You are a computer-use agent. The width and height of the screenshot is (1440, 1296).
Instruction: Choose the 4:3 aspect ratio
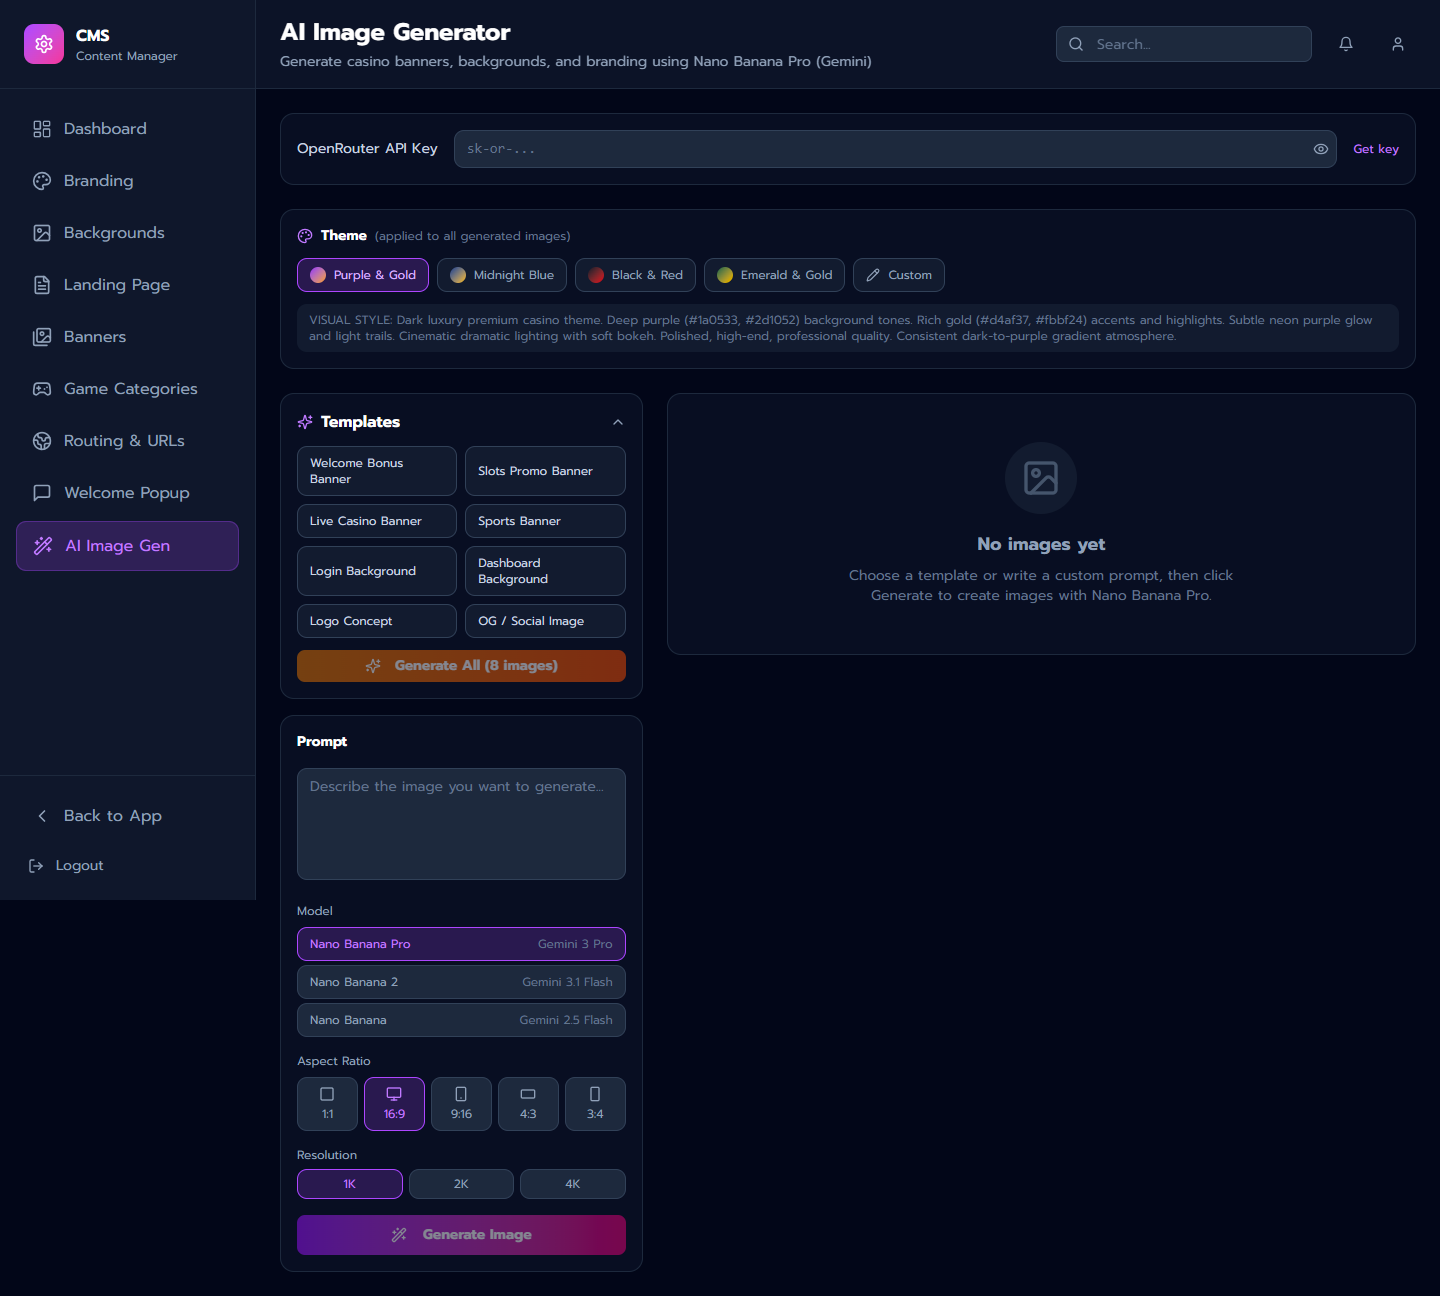click(528, 1104)
